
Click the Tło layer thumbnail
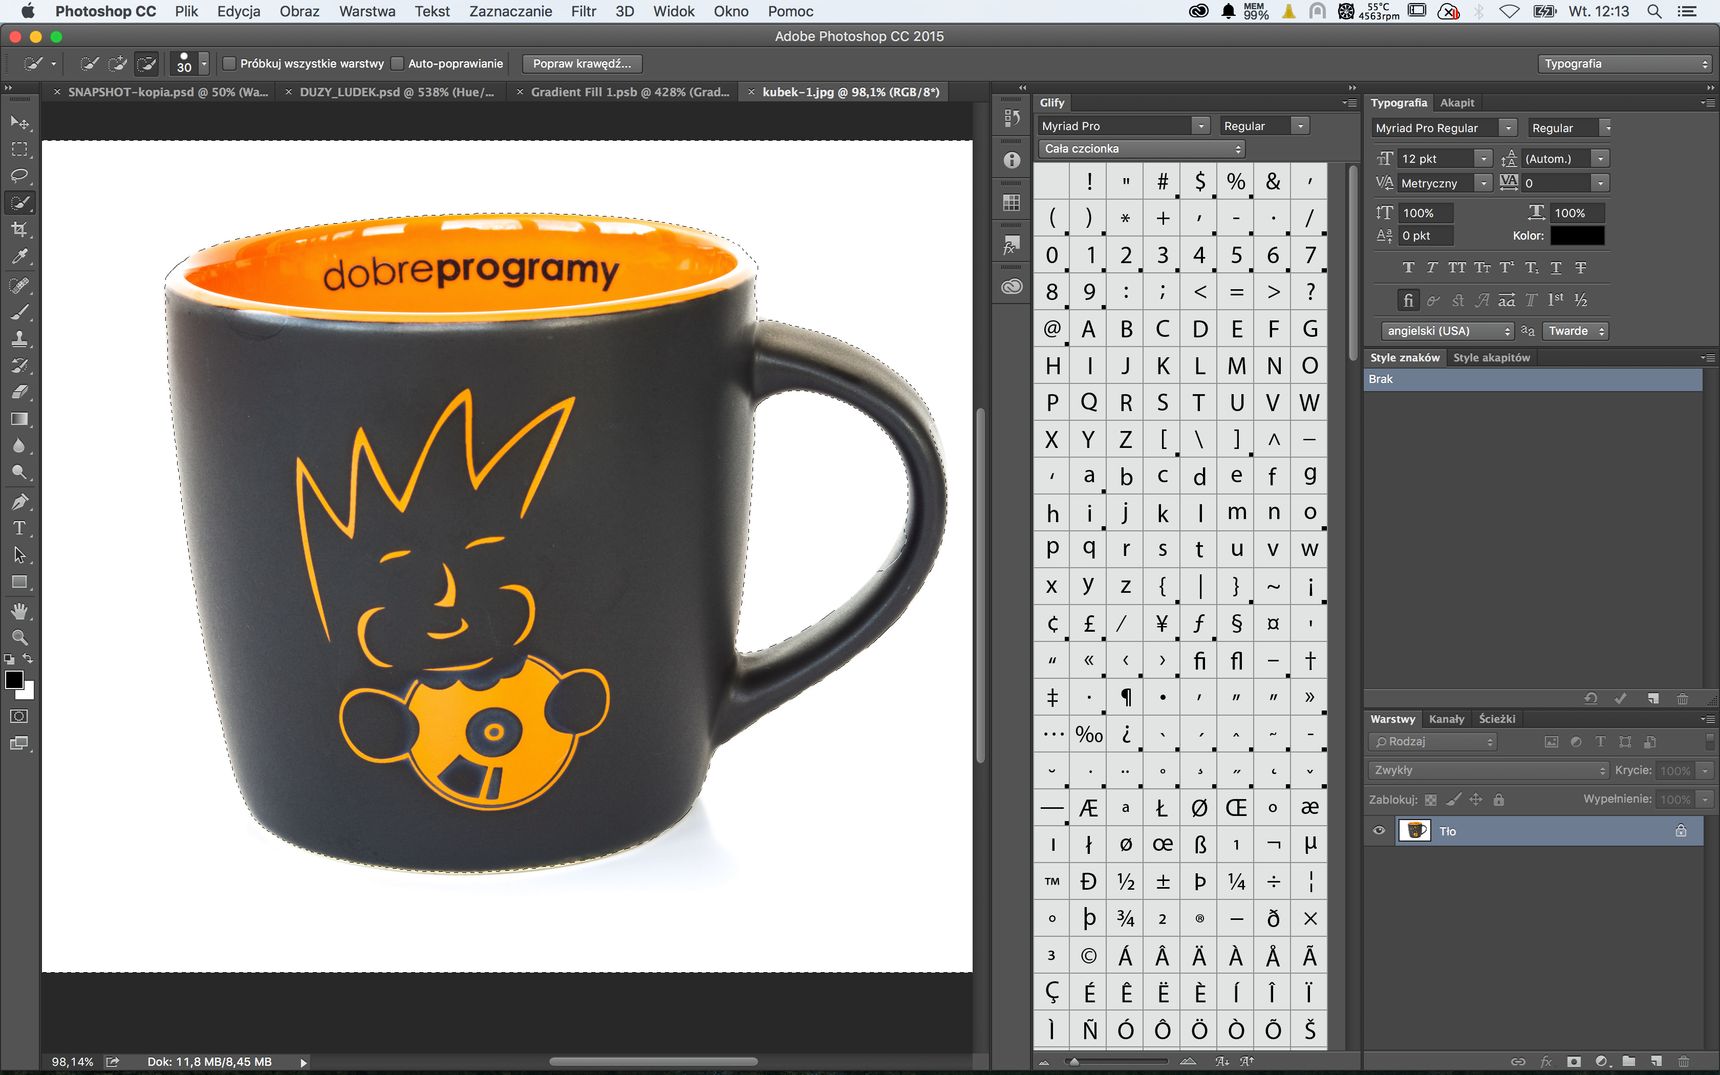pos(1414,831)
